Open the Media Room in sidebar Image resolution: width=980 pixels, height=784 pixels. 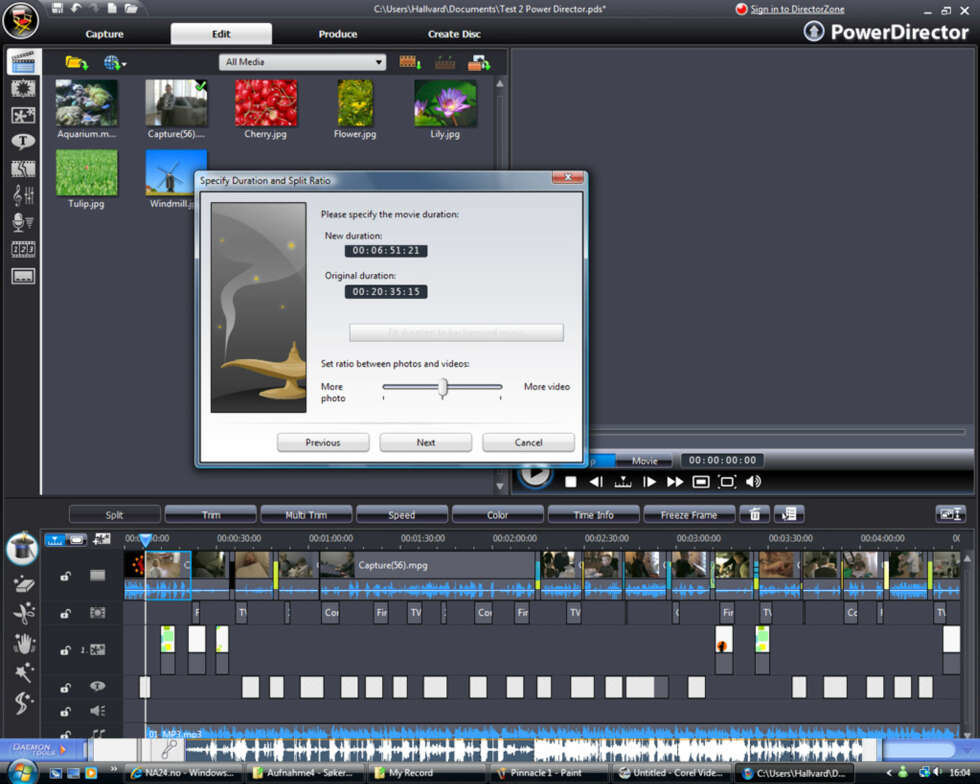[23, 63]
